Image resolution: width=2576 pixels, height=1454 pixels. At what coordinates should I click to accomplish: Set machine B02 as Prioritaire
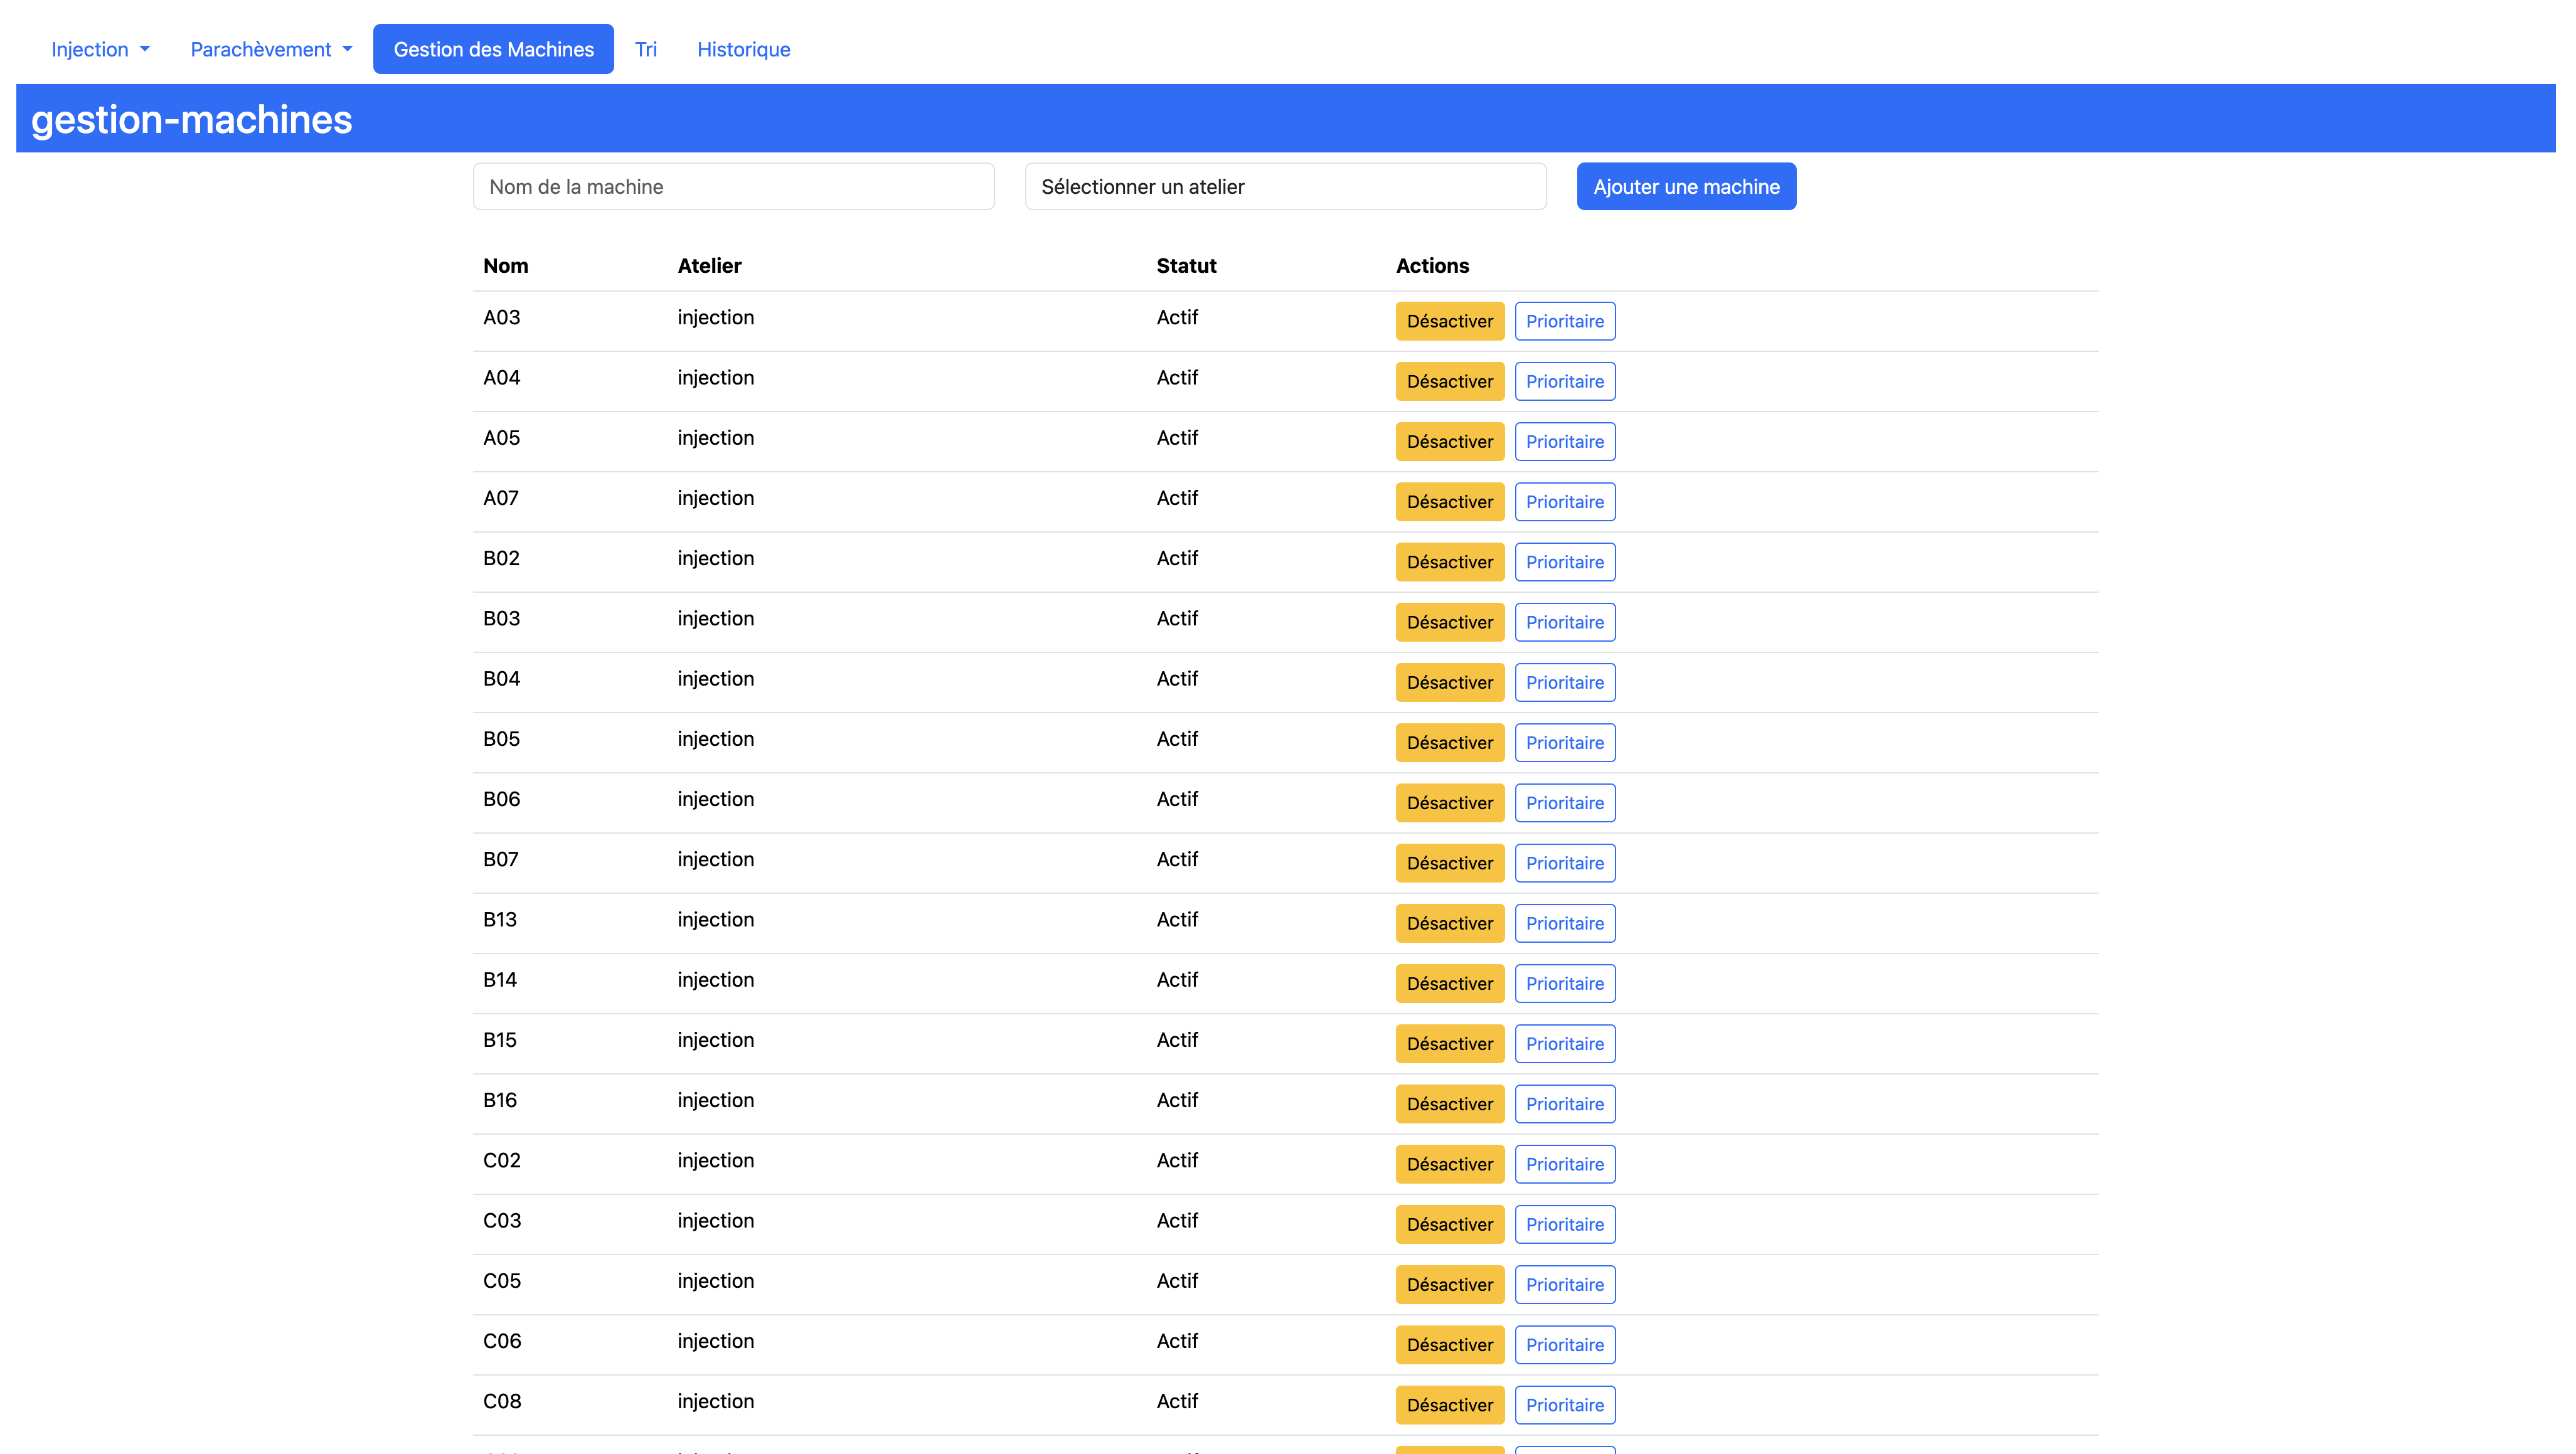[1564, 562]
